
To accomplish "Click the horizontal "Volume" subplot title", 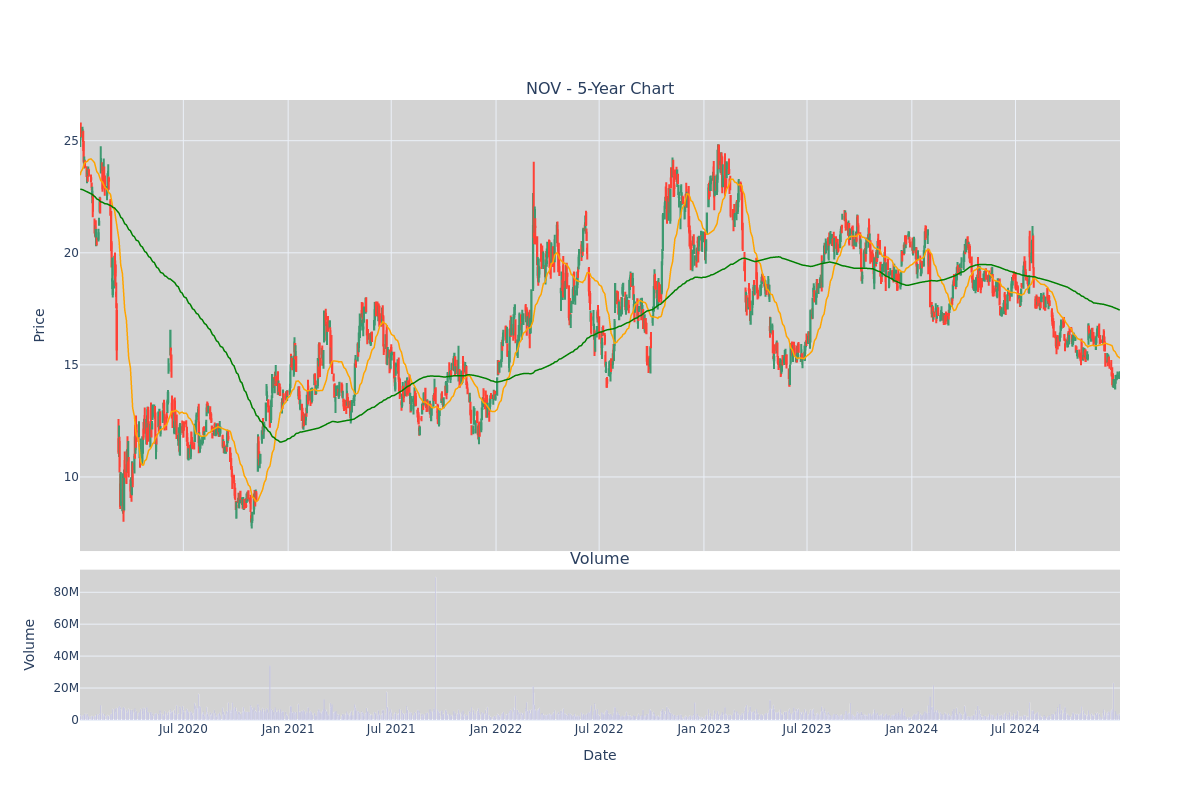I will click(x=600, y=559).
